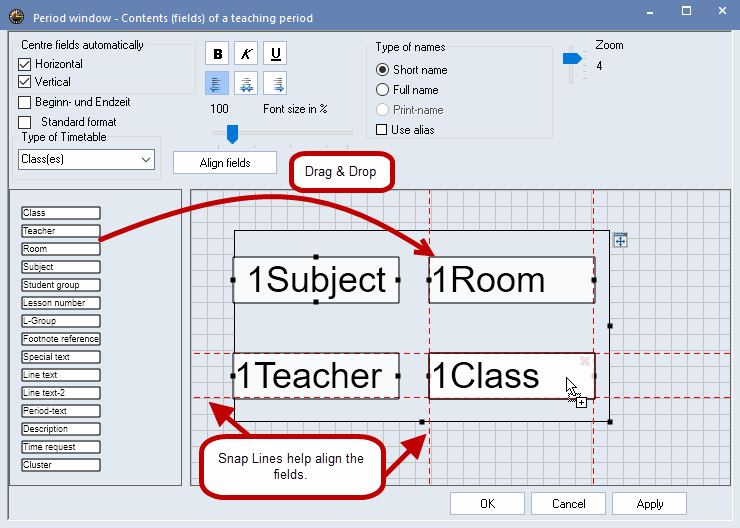Click the period box right-edge resize handle
740x528 pixels.
click(610, 326)
